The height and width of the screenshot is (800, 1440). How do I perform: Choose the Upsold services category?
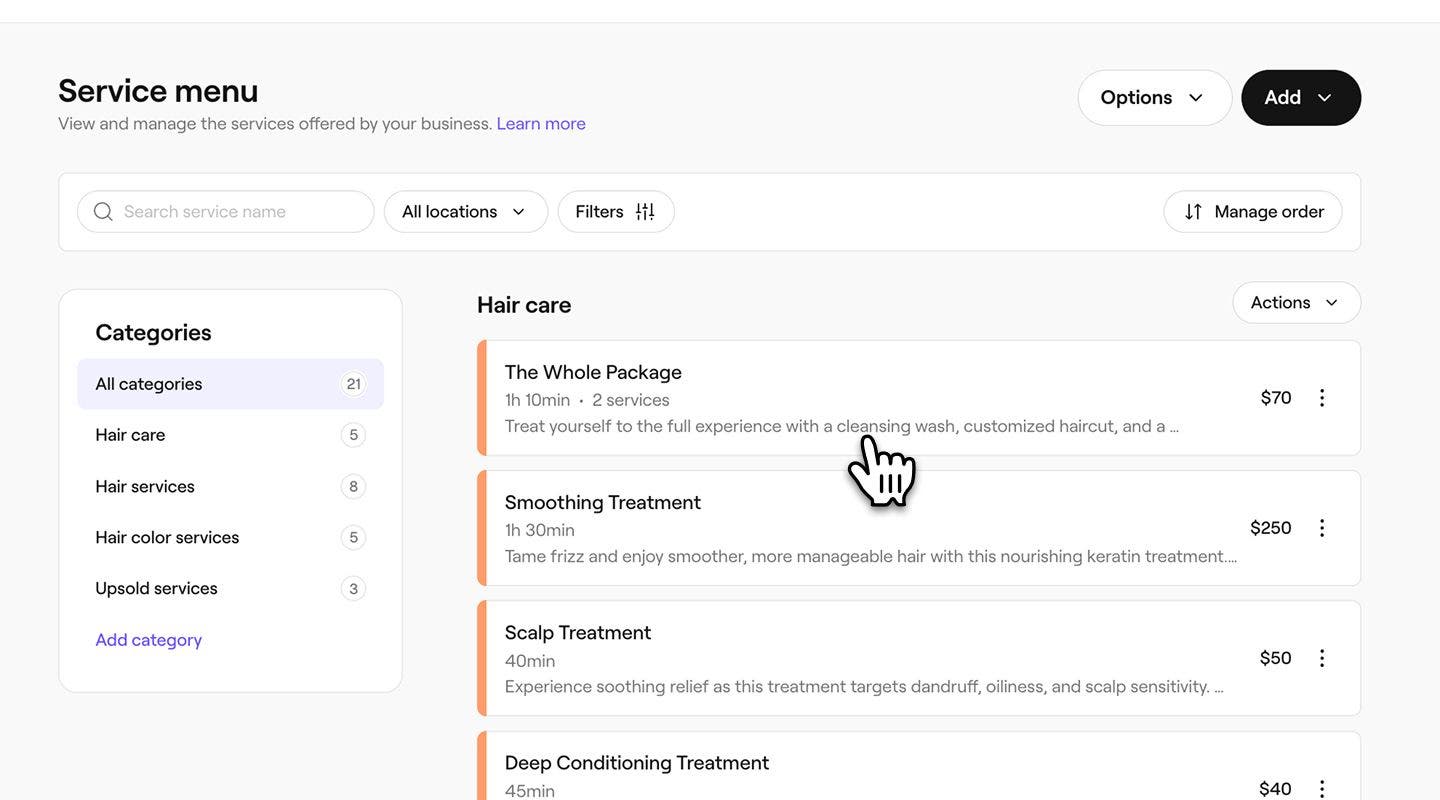tap(156, 589)
